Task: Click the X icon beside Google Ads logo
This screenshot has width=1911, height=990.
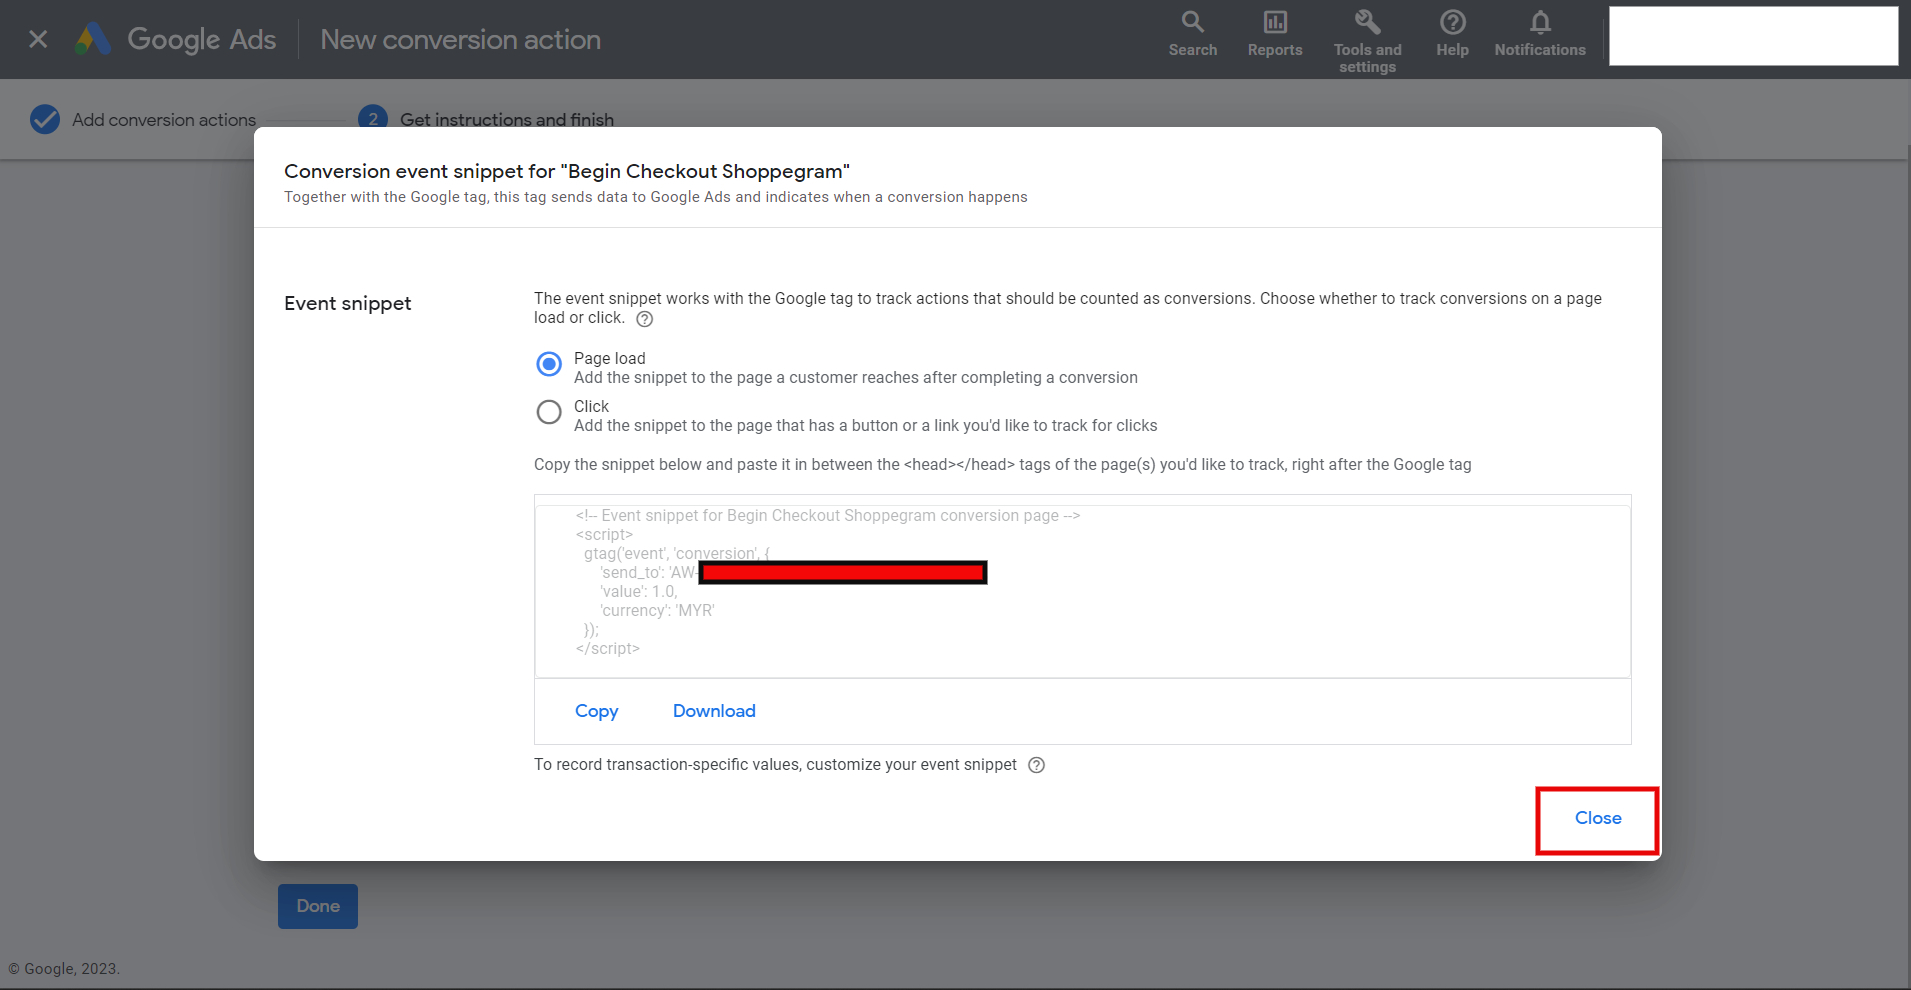Action: 38,39
